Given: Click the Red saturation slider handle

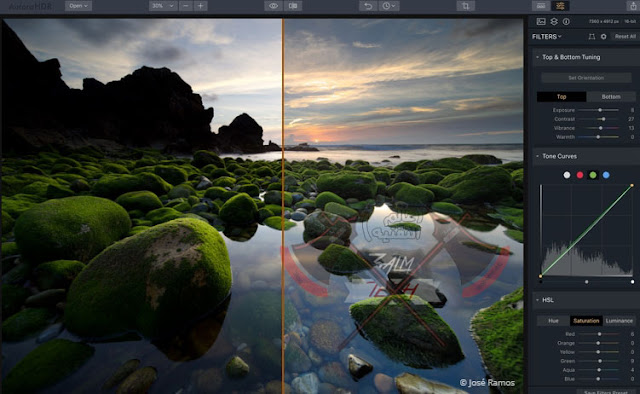Looking at the screenshot, I should (599, 334).
